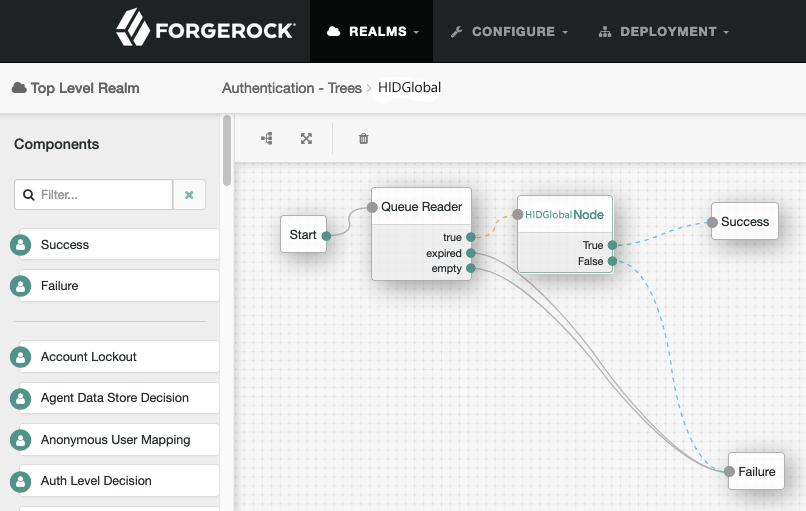Click the components panel scrollbar

(227, 150)
